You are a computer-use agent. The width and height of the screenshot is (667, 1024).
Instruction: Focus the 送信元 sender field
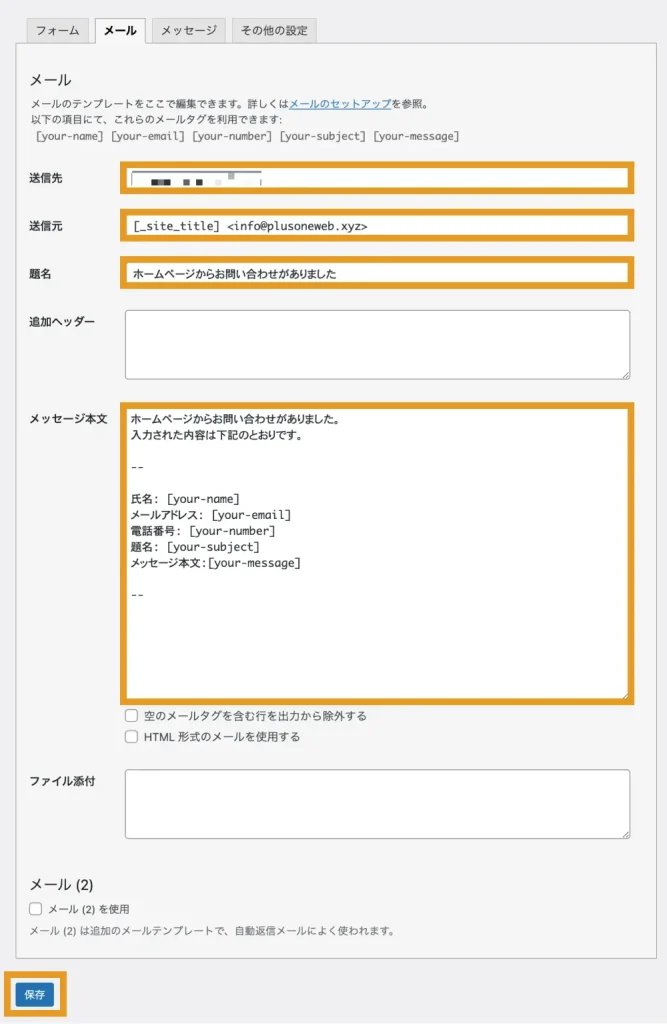coord(377,226)
